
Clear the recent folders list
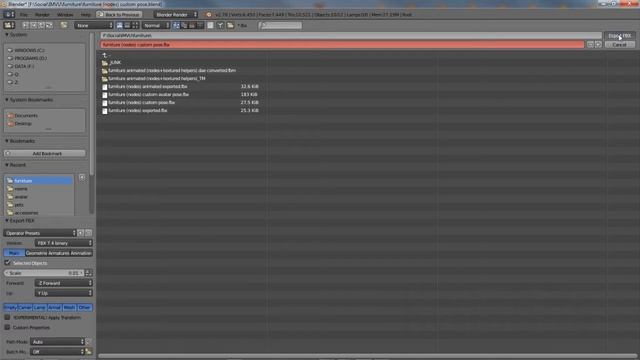82,178
